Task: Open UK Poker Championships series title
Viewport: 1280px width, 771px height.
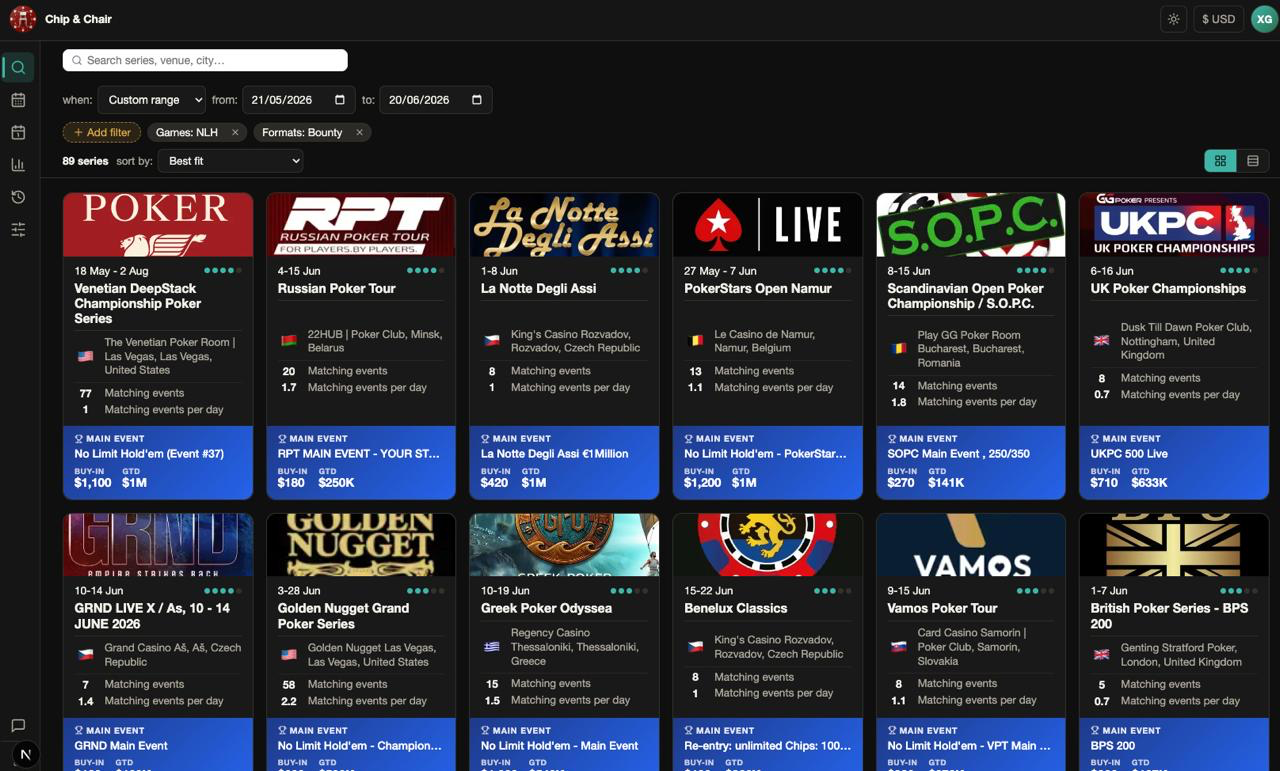Action: tap(1168, 288)
